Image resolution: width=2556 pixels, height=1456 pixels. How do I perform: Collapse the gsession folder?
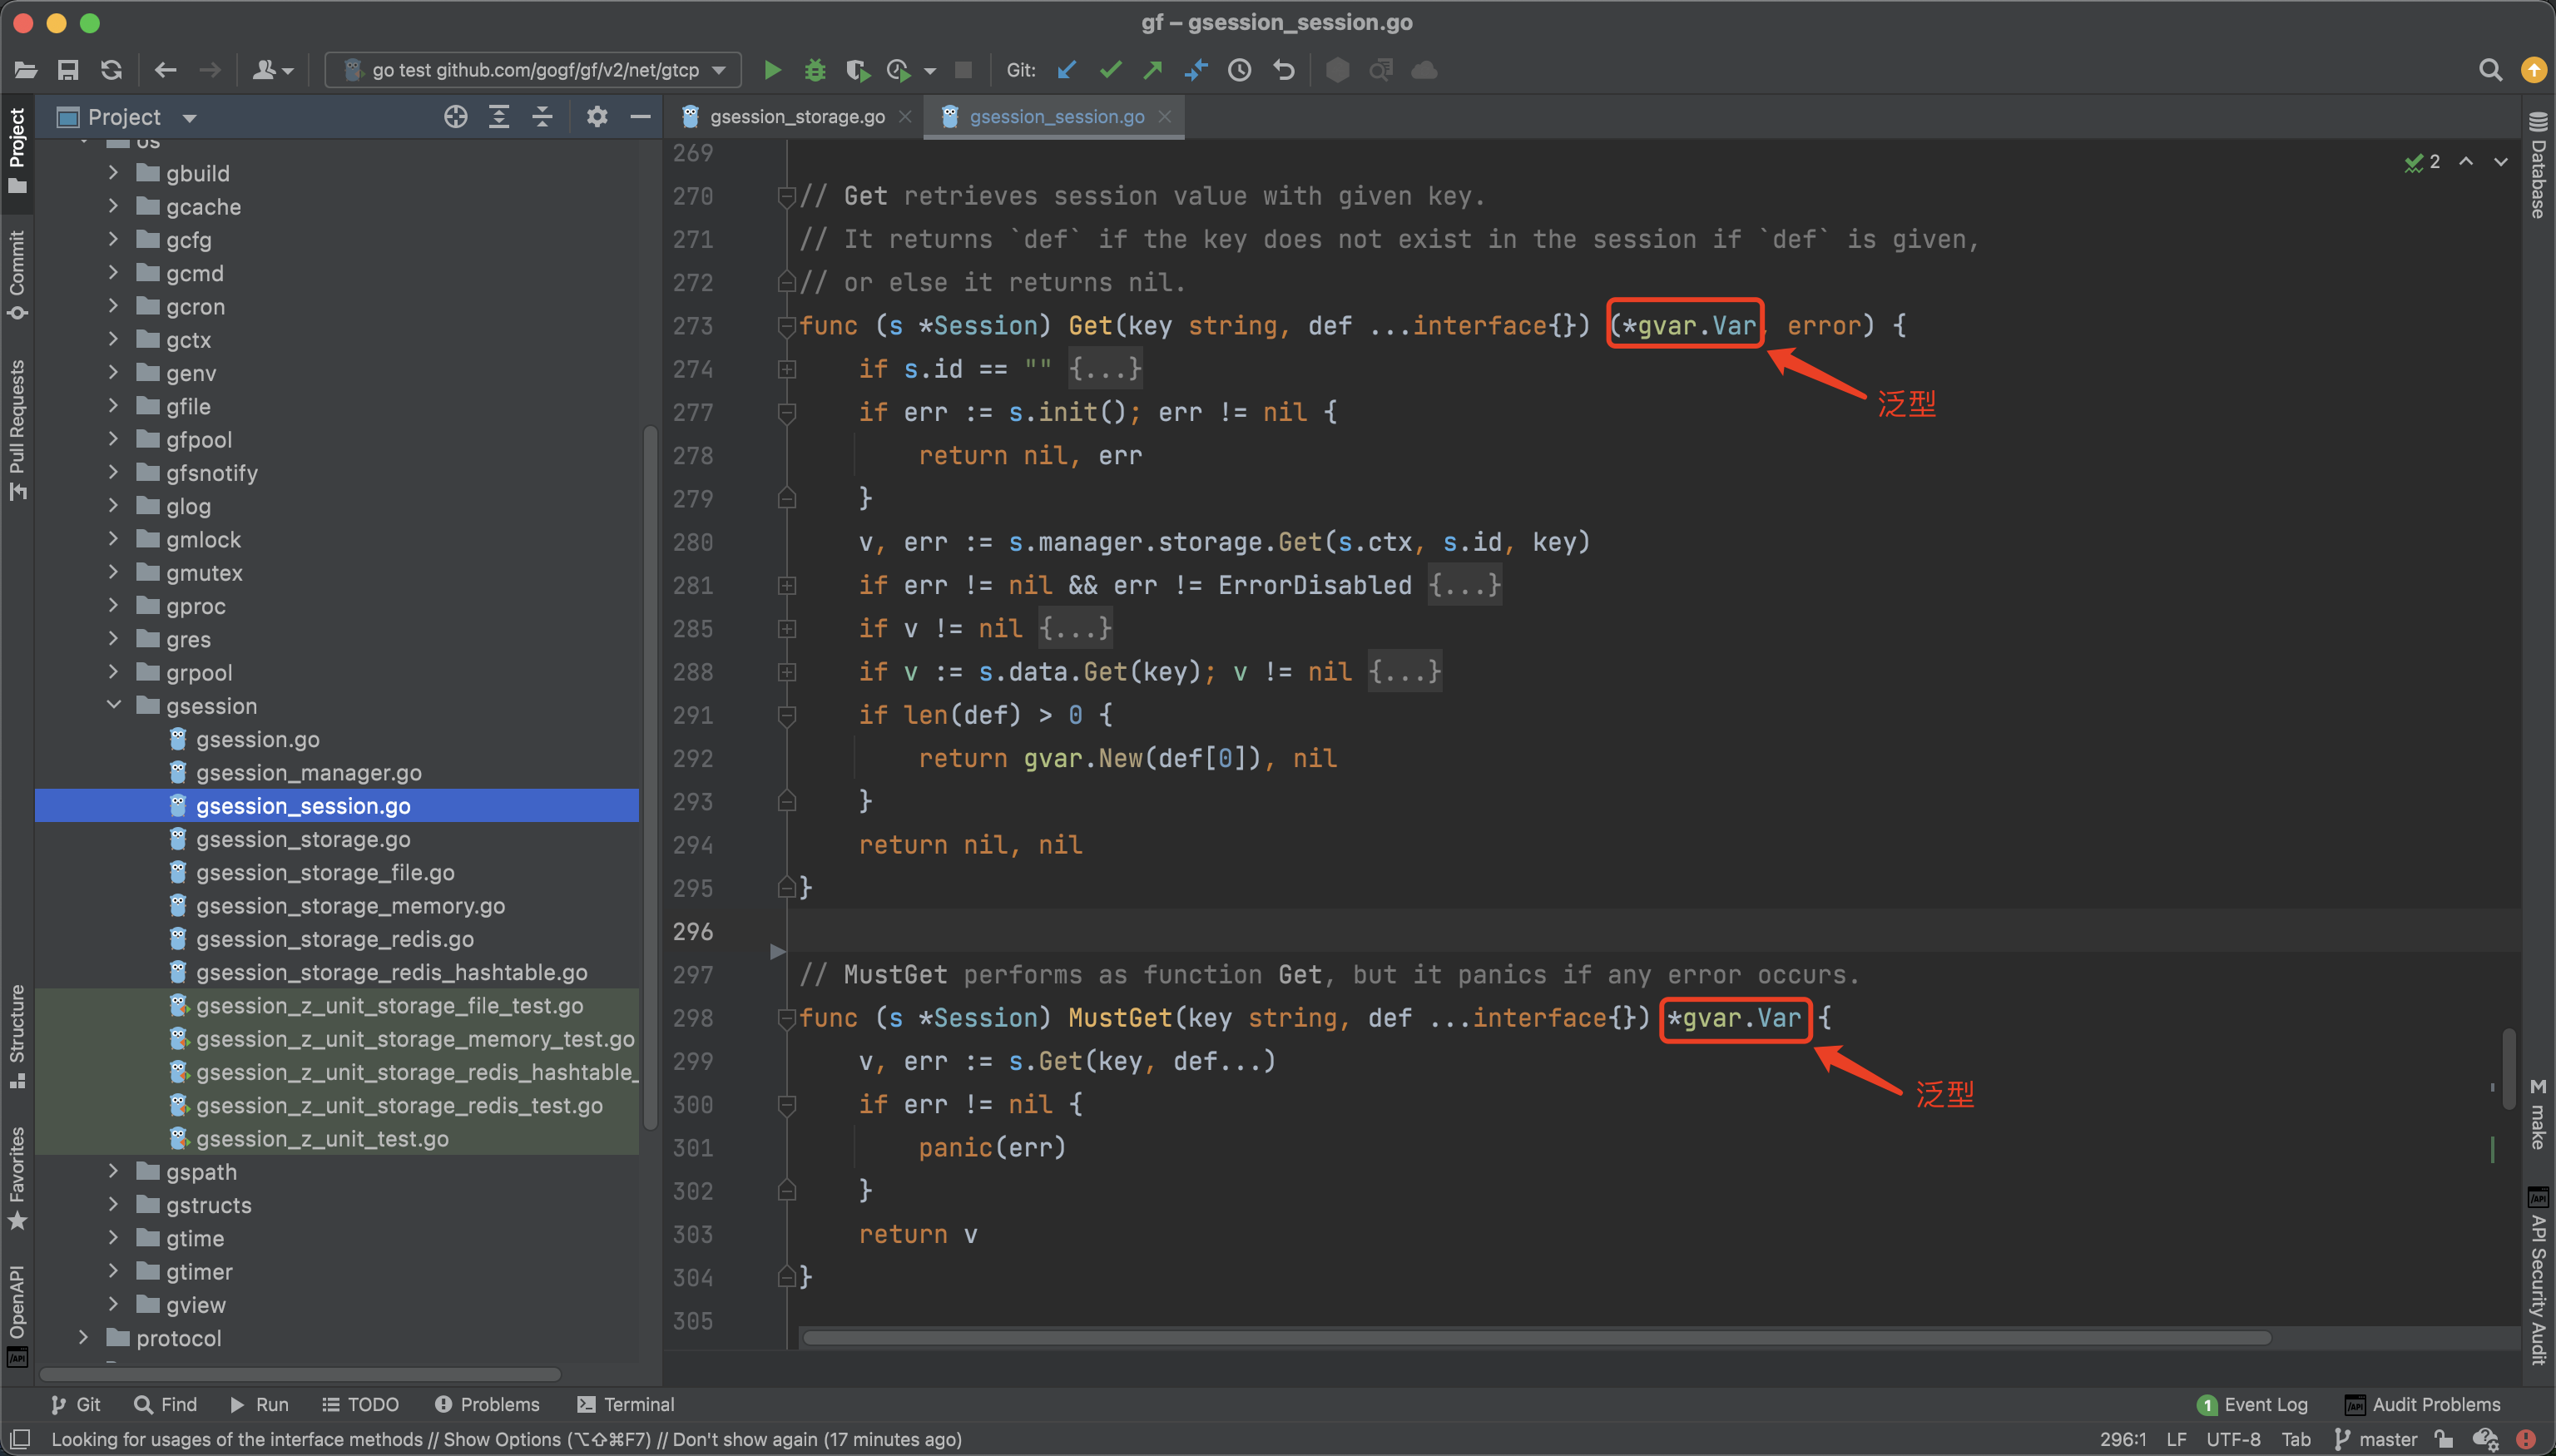114,705
